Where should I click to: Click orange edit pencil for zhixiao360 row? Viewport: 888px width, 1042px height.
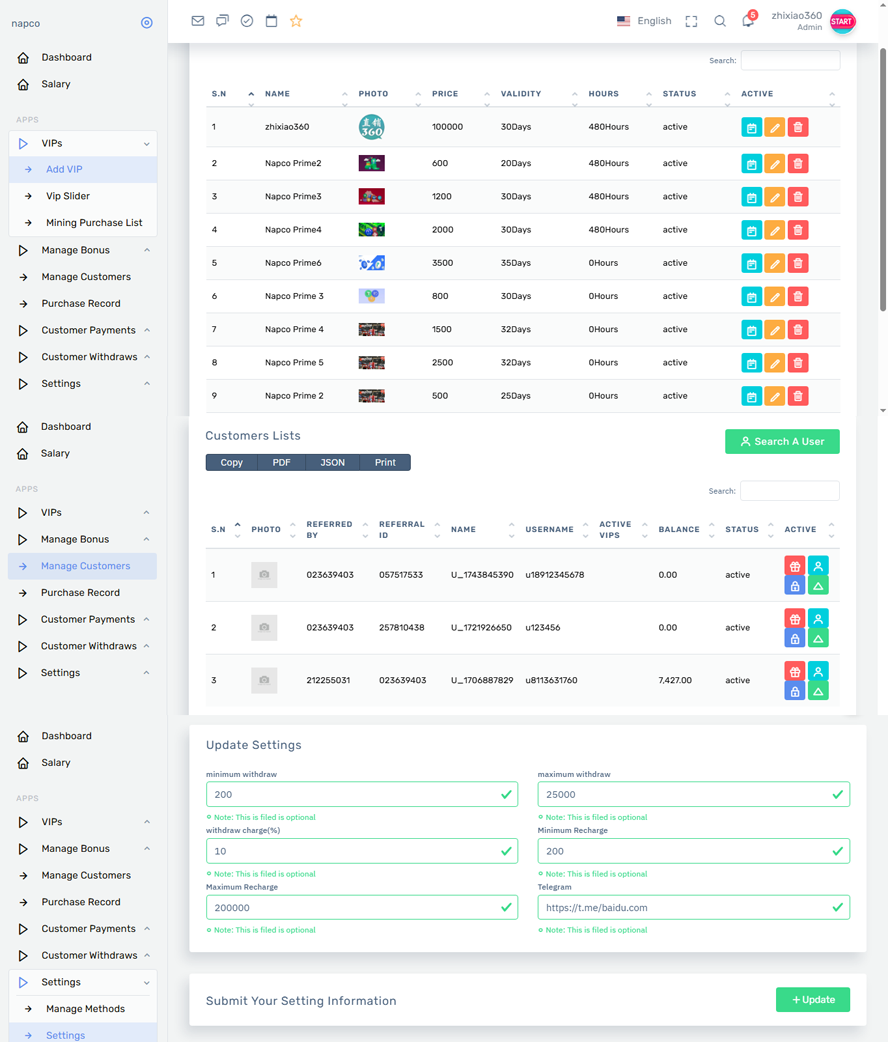[774, 128]
